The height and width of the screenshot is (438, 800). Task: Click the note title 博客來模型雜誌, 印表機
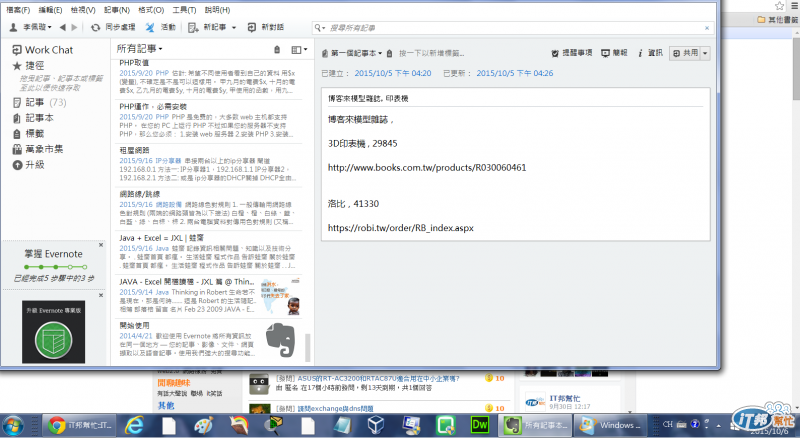[x=368, y=99]
